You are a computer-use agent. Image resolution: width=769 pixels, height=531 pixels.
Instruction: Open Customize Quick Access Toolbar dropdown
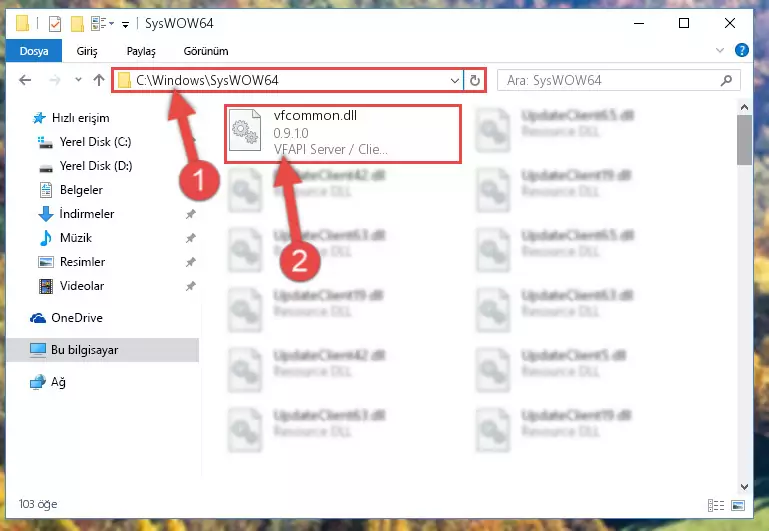[x=126, y=24]
